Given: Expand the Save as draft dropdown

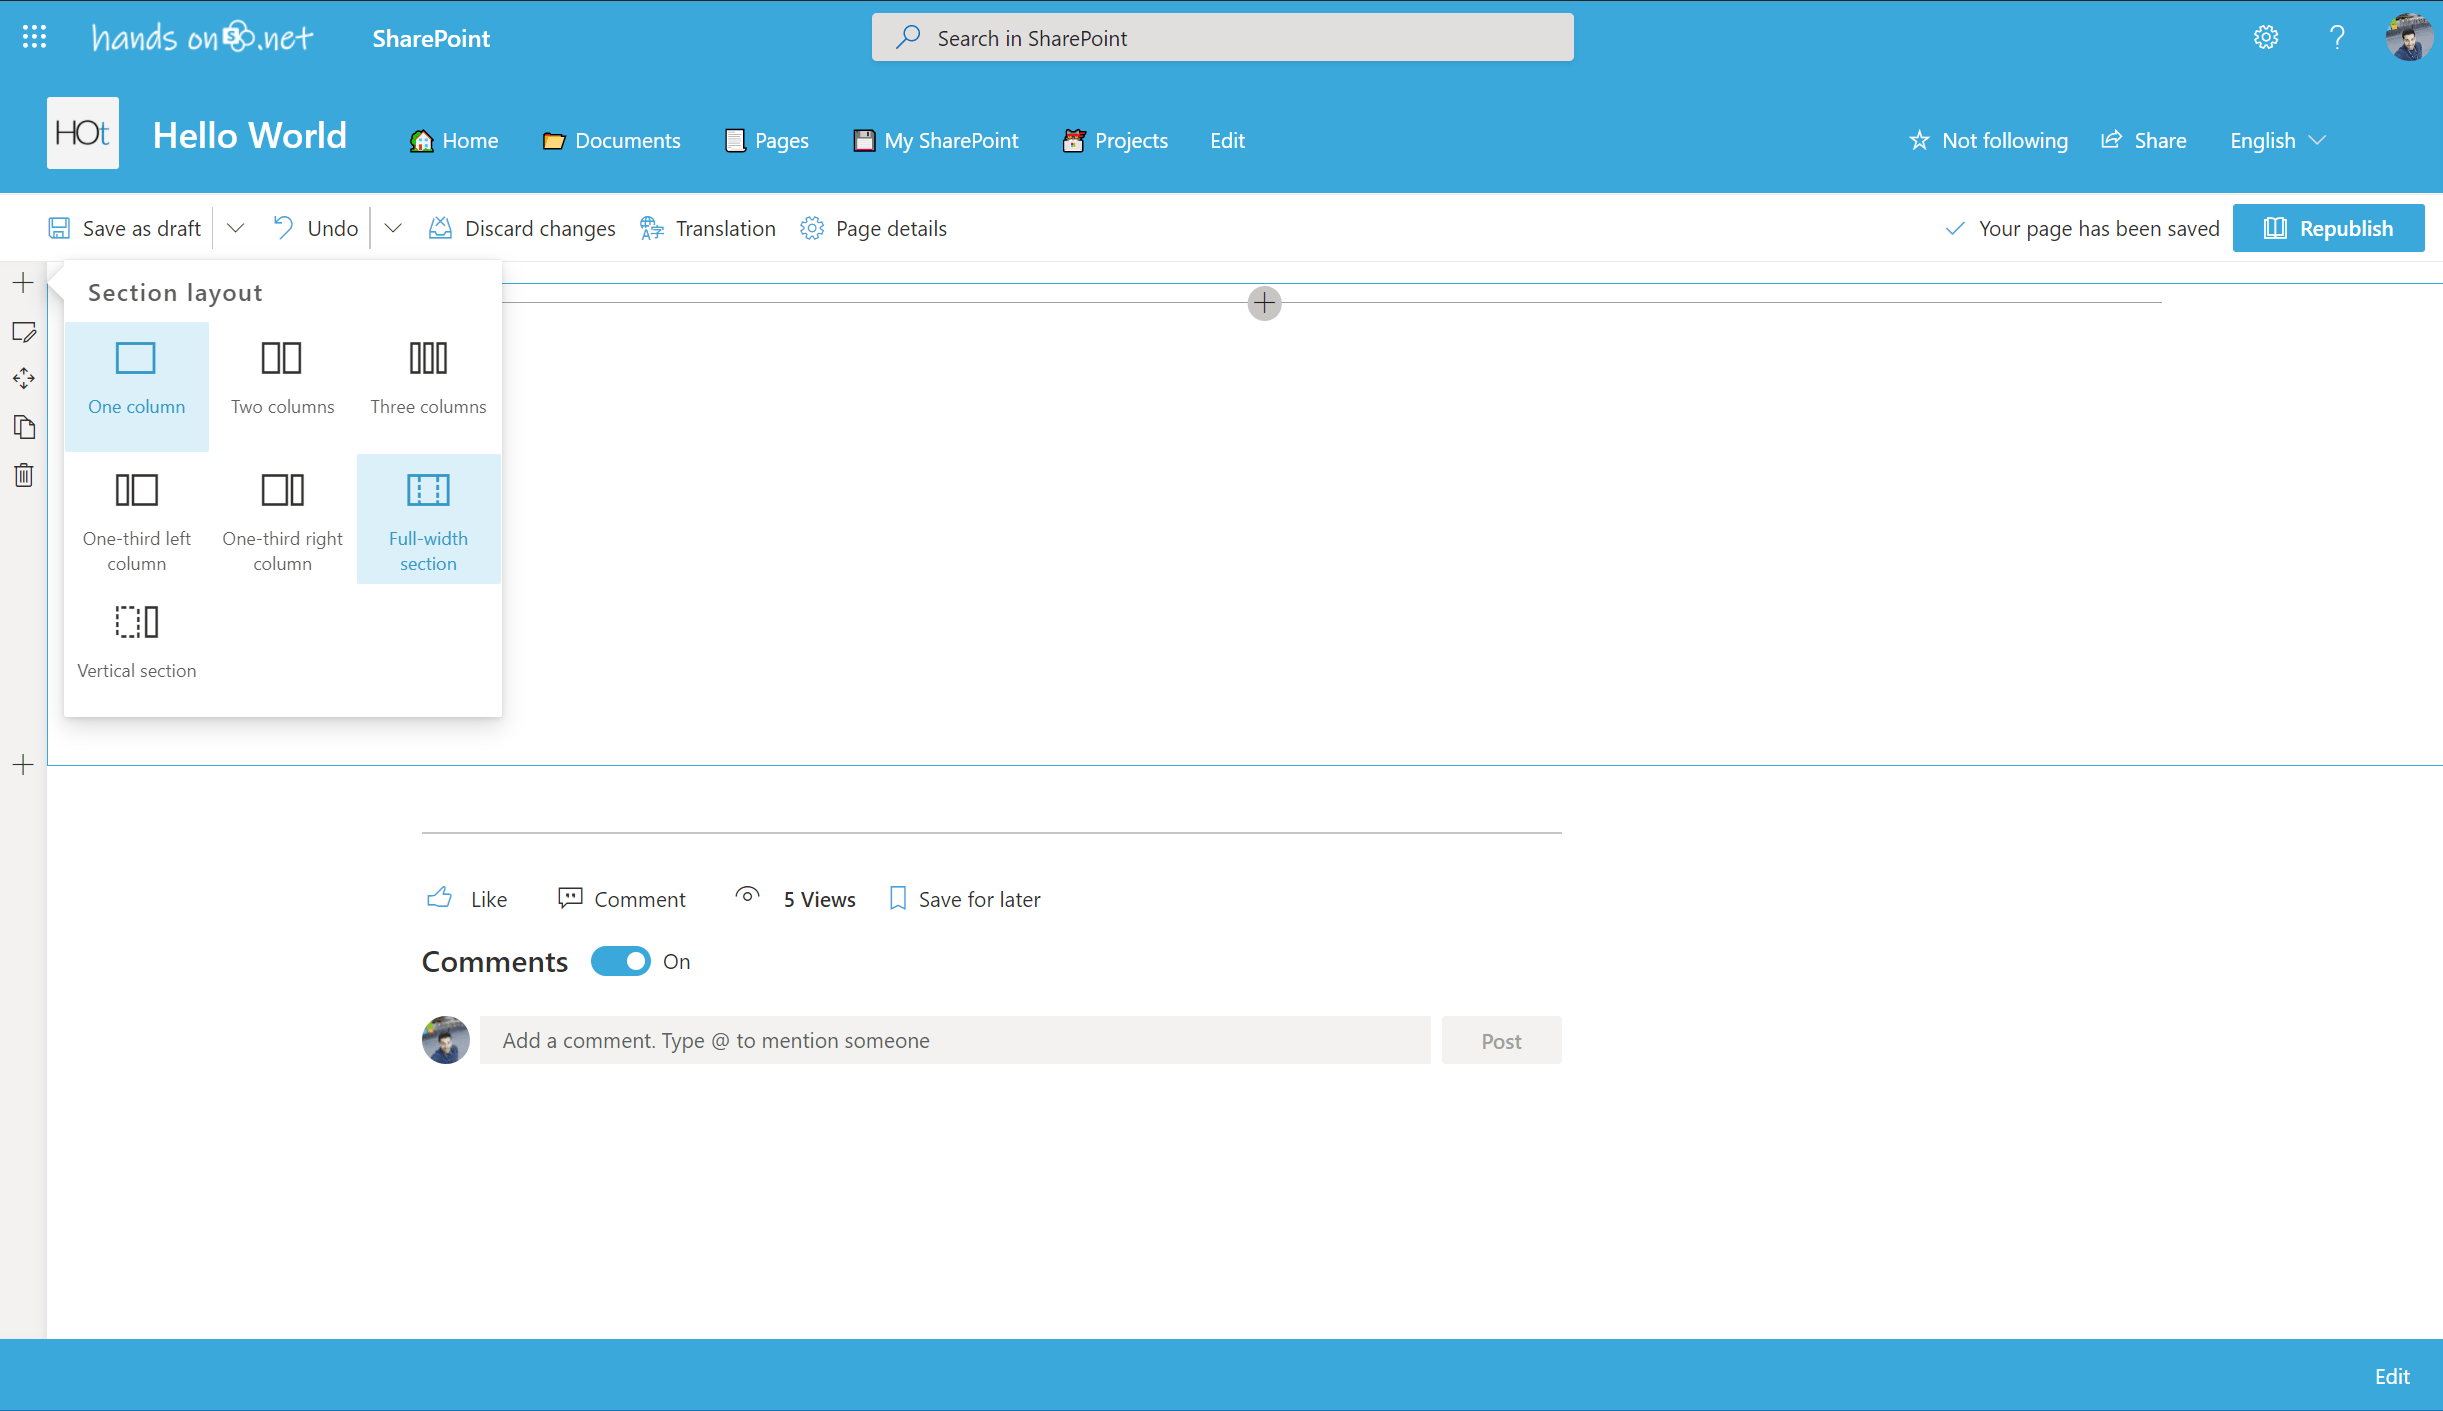Looking at the screenshot, I should point(236,227).
